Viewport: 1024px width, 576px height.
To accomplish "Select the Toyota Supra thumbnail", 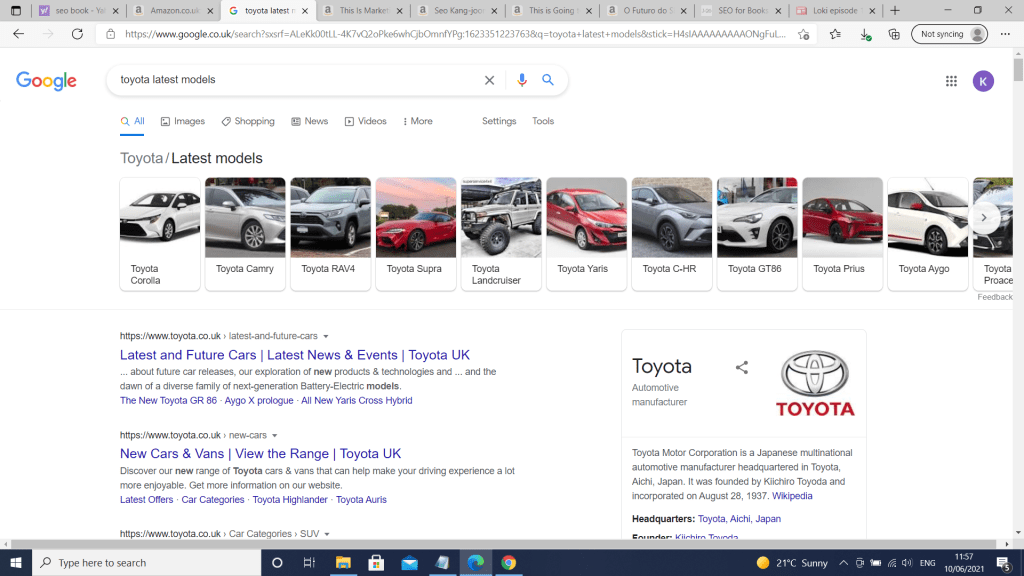I will [x=415, y=233].
